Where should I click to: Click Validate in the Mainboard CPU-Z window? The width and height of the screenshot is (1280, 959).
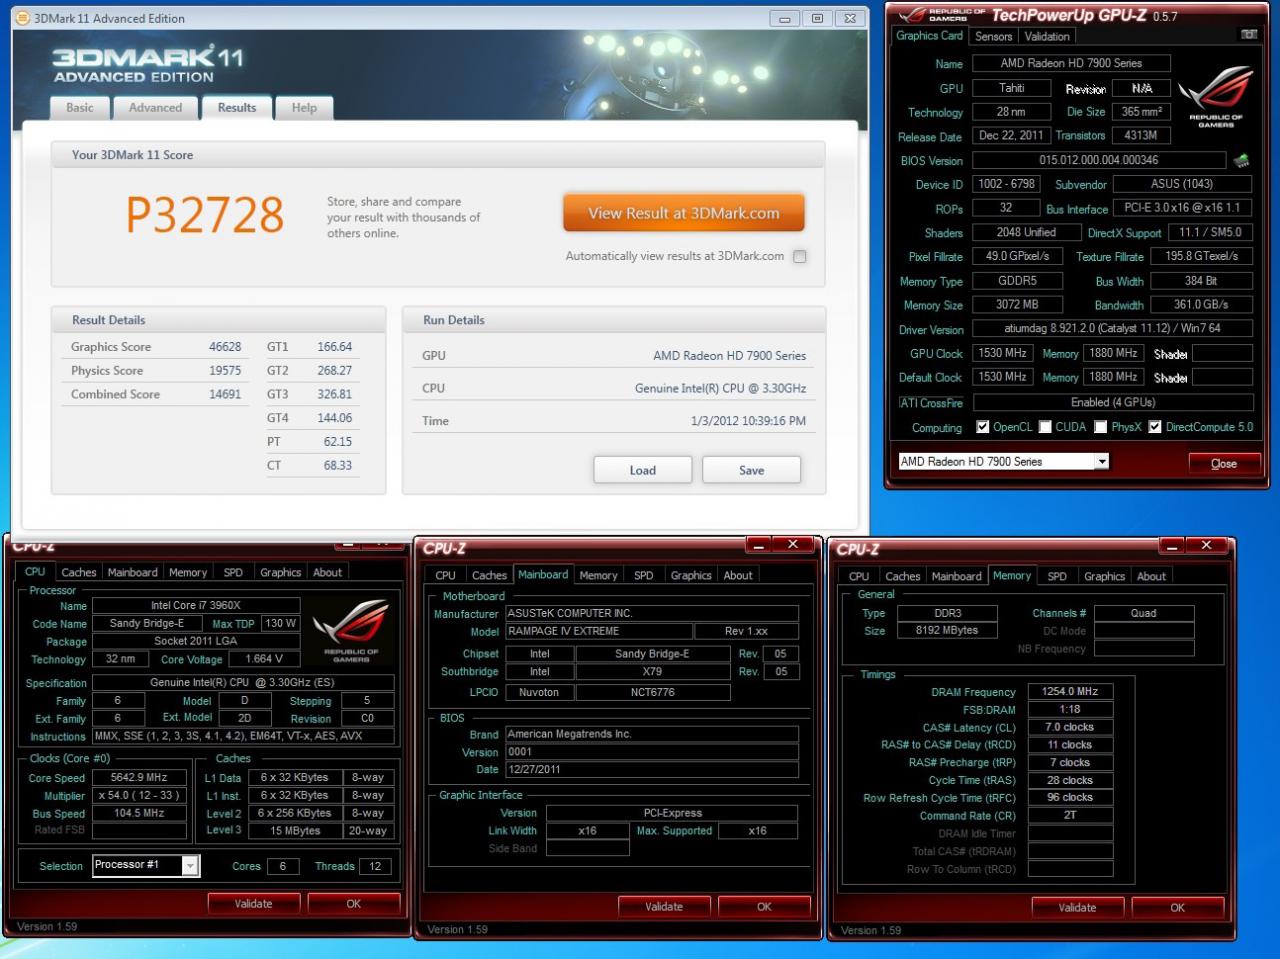click(x=664, y=907)
